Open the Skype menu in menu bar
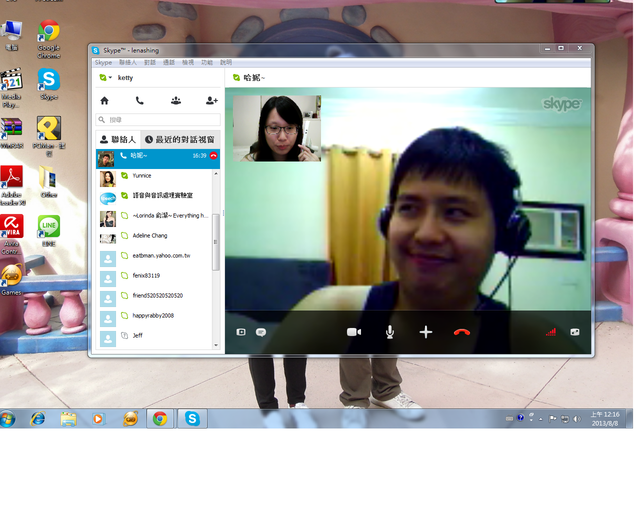Viewport: 640px width, 512px height. pyautogui.click(x=103, y=62)
